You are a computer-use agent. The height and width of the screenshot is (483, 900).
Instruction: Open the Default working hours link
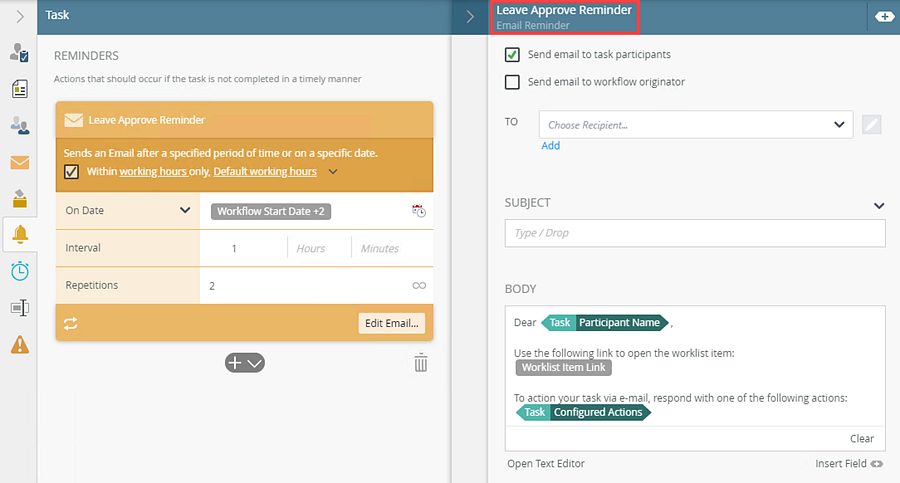[x=265, y=171]
